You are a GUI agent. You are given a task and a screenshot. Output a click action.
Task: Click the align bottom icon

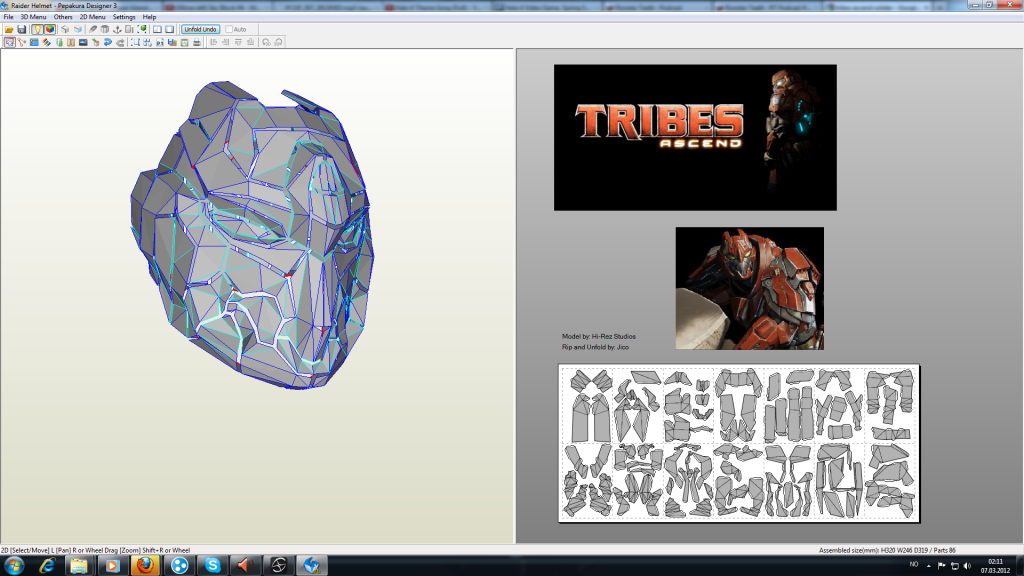[x=250, y=42]
